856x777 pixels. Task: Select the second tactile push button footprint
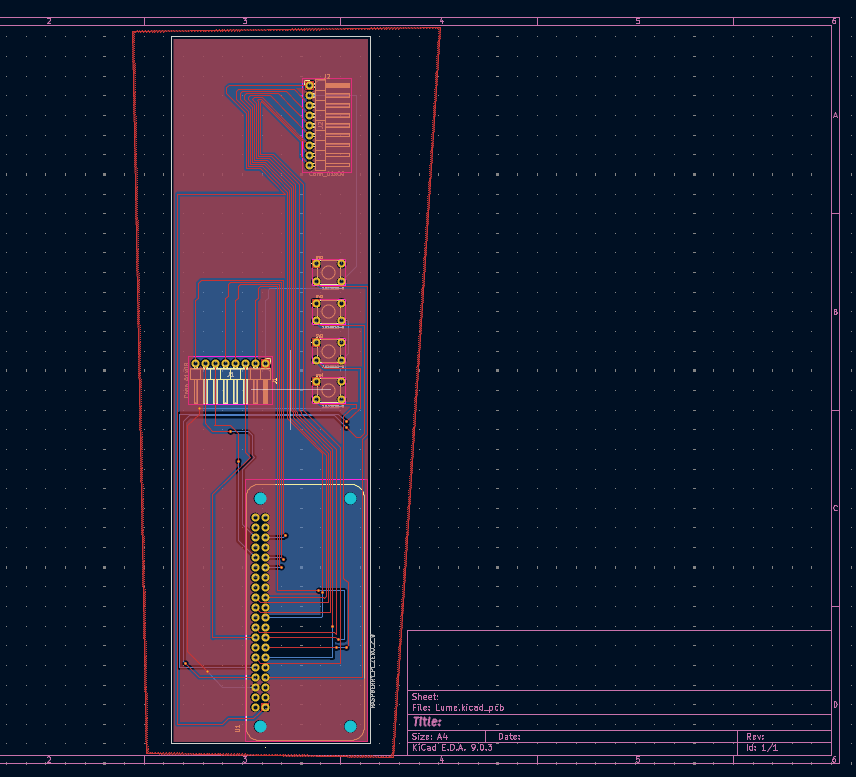329,312
